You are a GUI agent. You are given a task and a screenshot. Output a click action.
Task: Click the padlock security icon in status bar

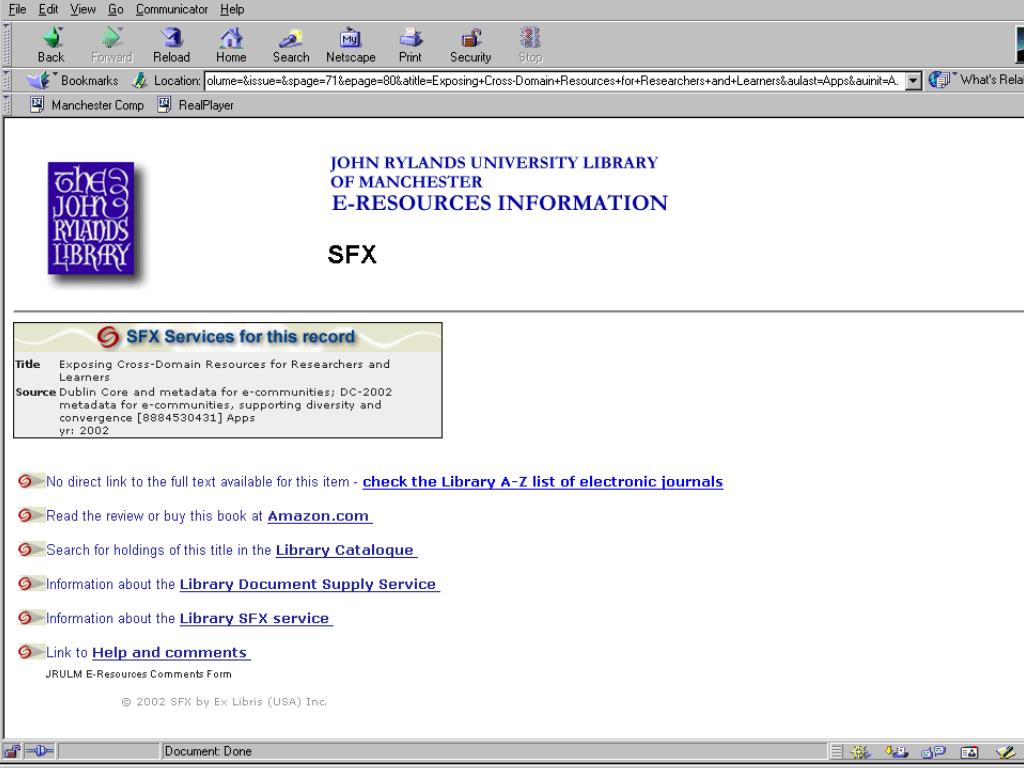pyautogui.click(x=12, y=751)
